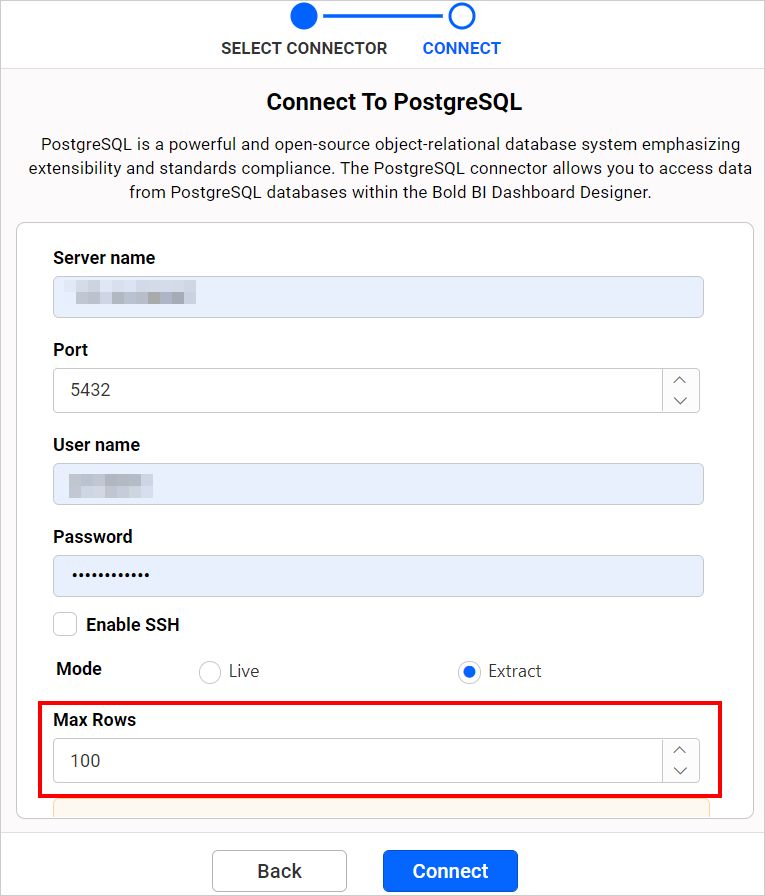Click the Extract mode label text
This screenshot has width=765, height=896.
[515, 672]
